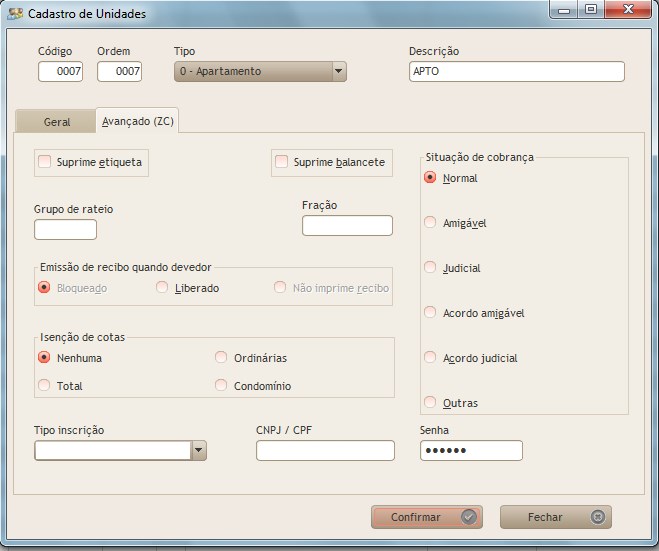Switch to the Geral tab
The image size is (659, 551).
pyautogui.click(x=56, y=122)
